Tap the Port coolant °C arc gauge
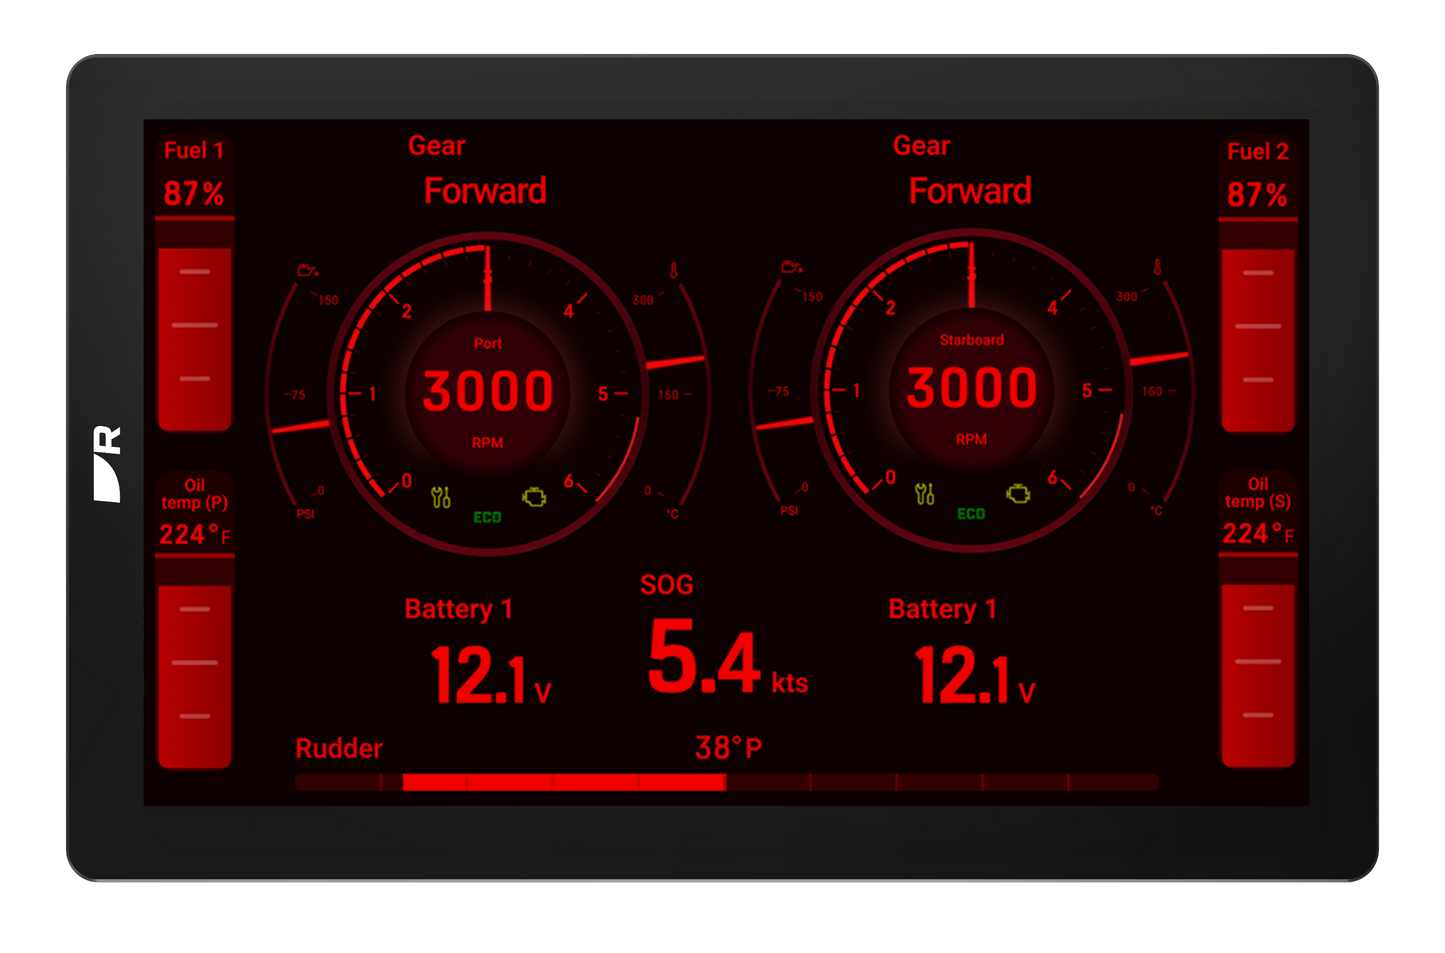The height and width of the screenshot is (953, 1445). pyautogui.click(x=678, y=393)
